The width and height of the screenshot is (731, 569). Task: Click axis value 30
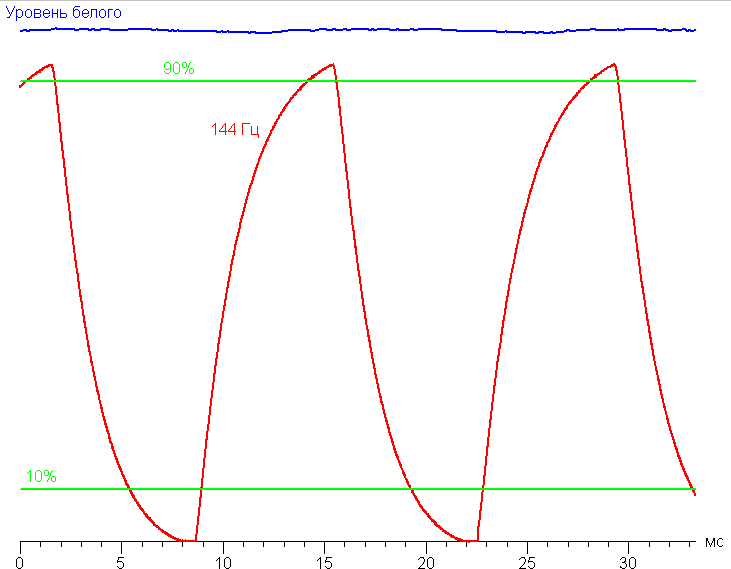[628, 562]
